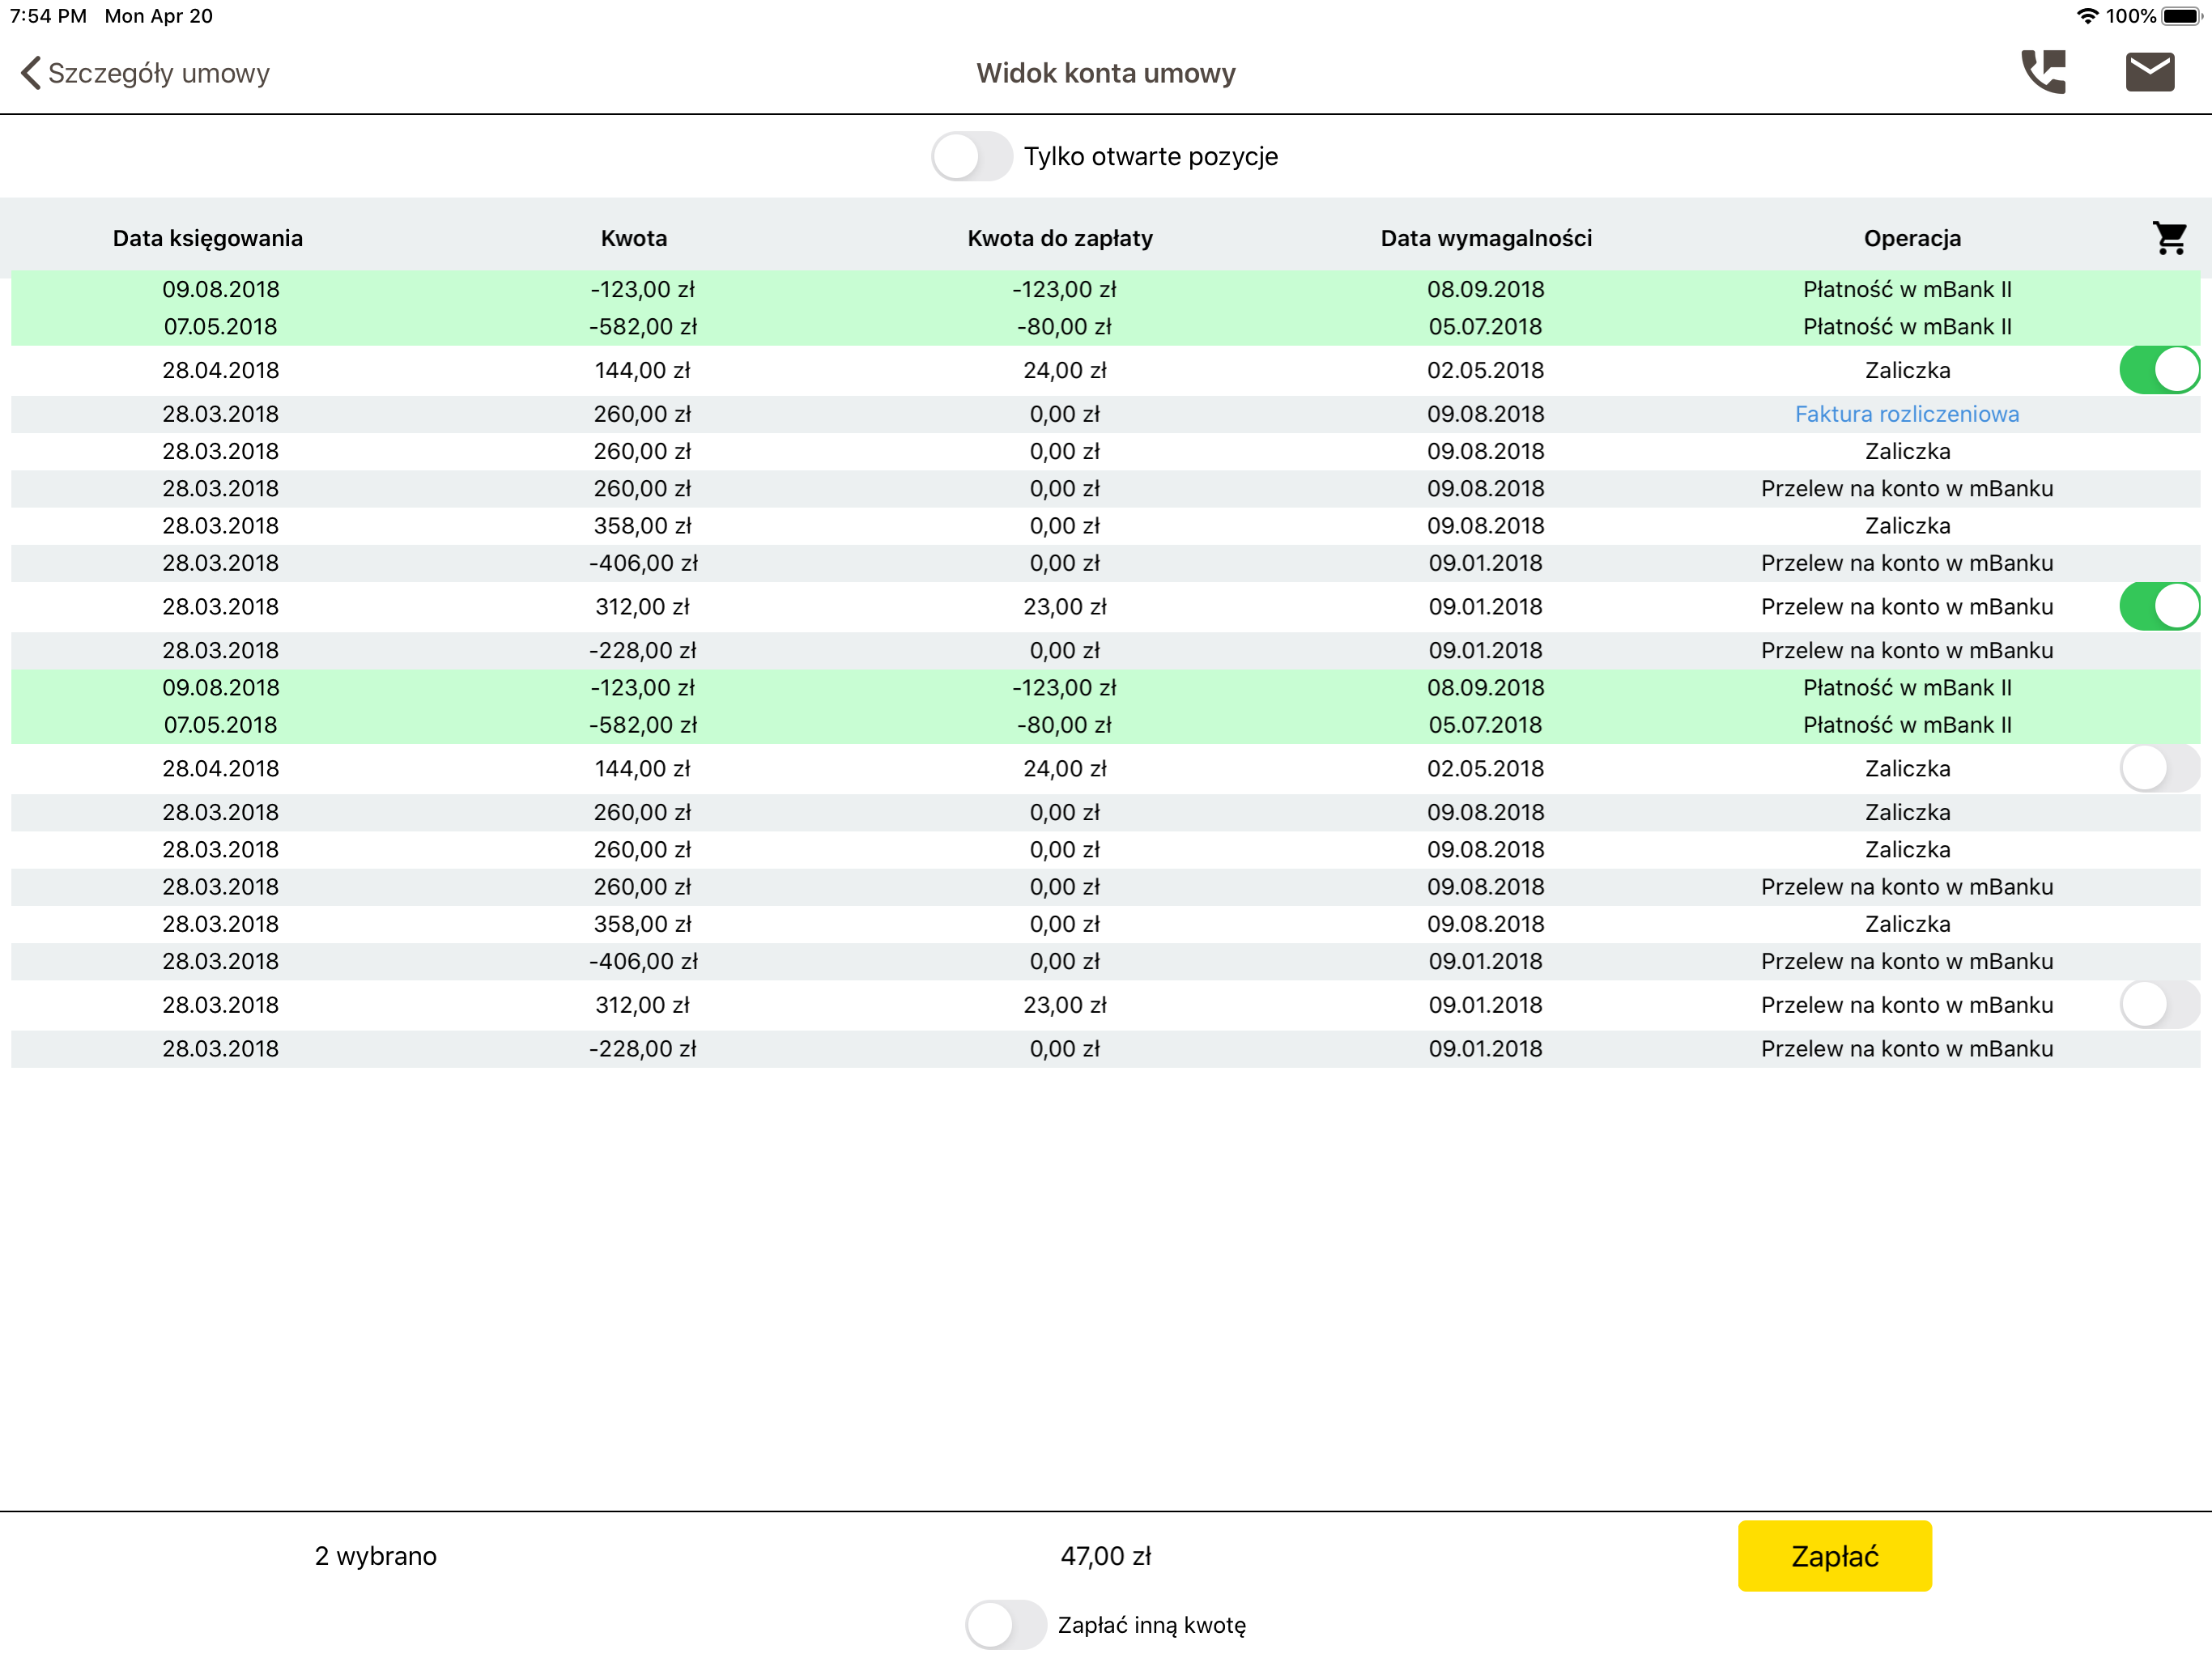This screenshot has width=2212, height=1658.
Task: Open the email envelope icon
Action: point(2149,72)
